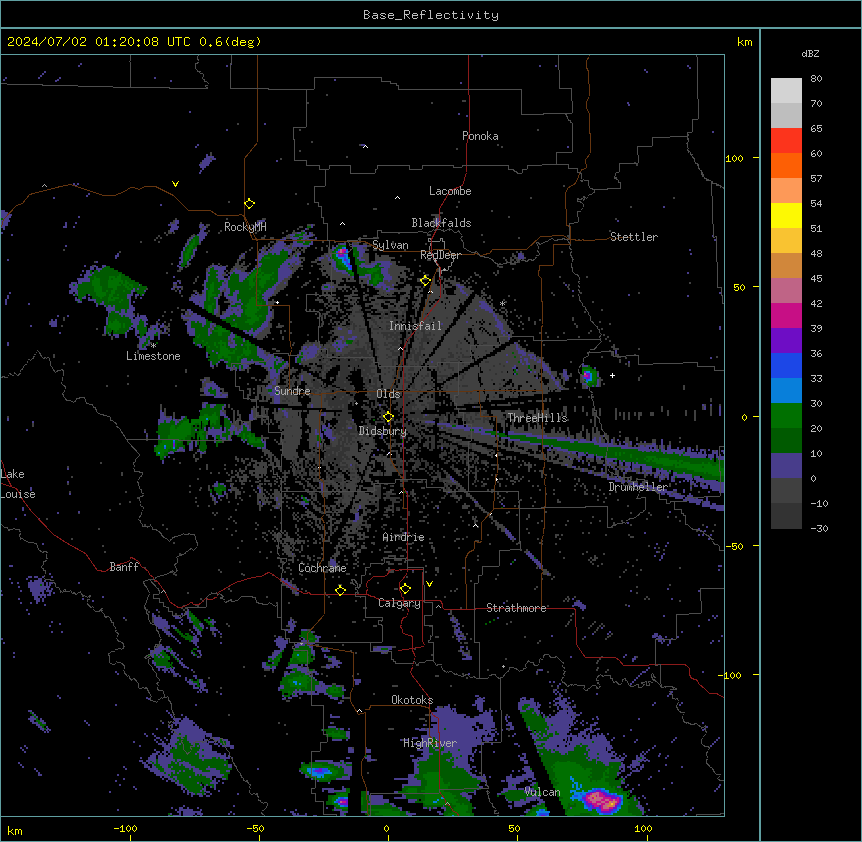Pick the red 60-65 dBZ legend swatch
Image resolution: width=862 pixels, height=842 pixels.
[786, 140]
